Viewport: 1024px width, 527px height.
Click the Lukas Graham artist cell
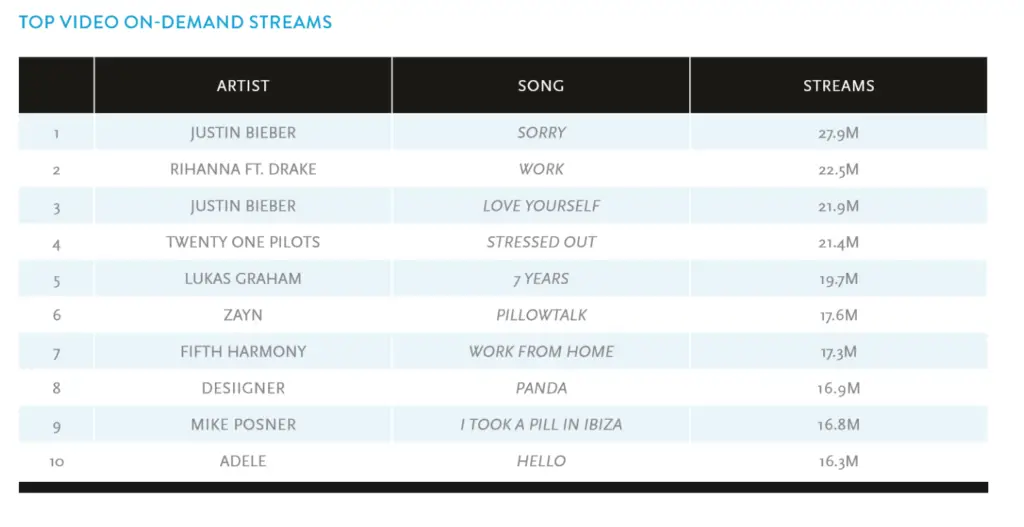click(243, 279)
